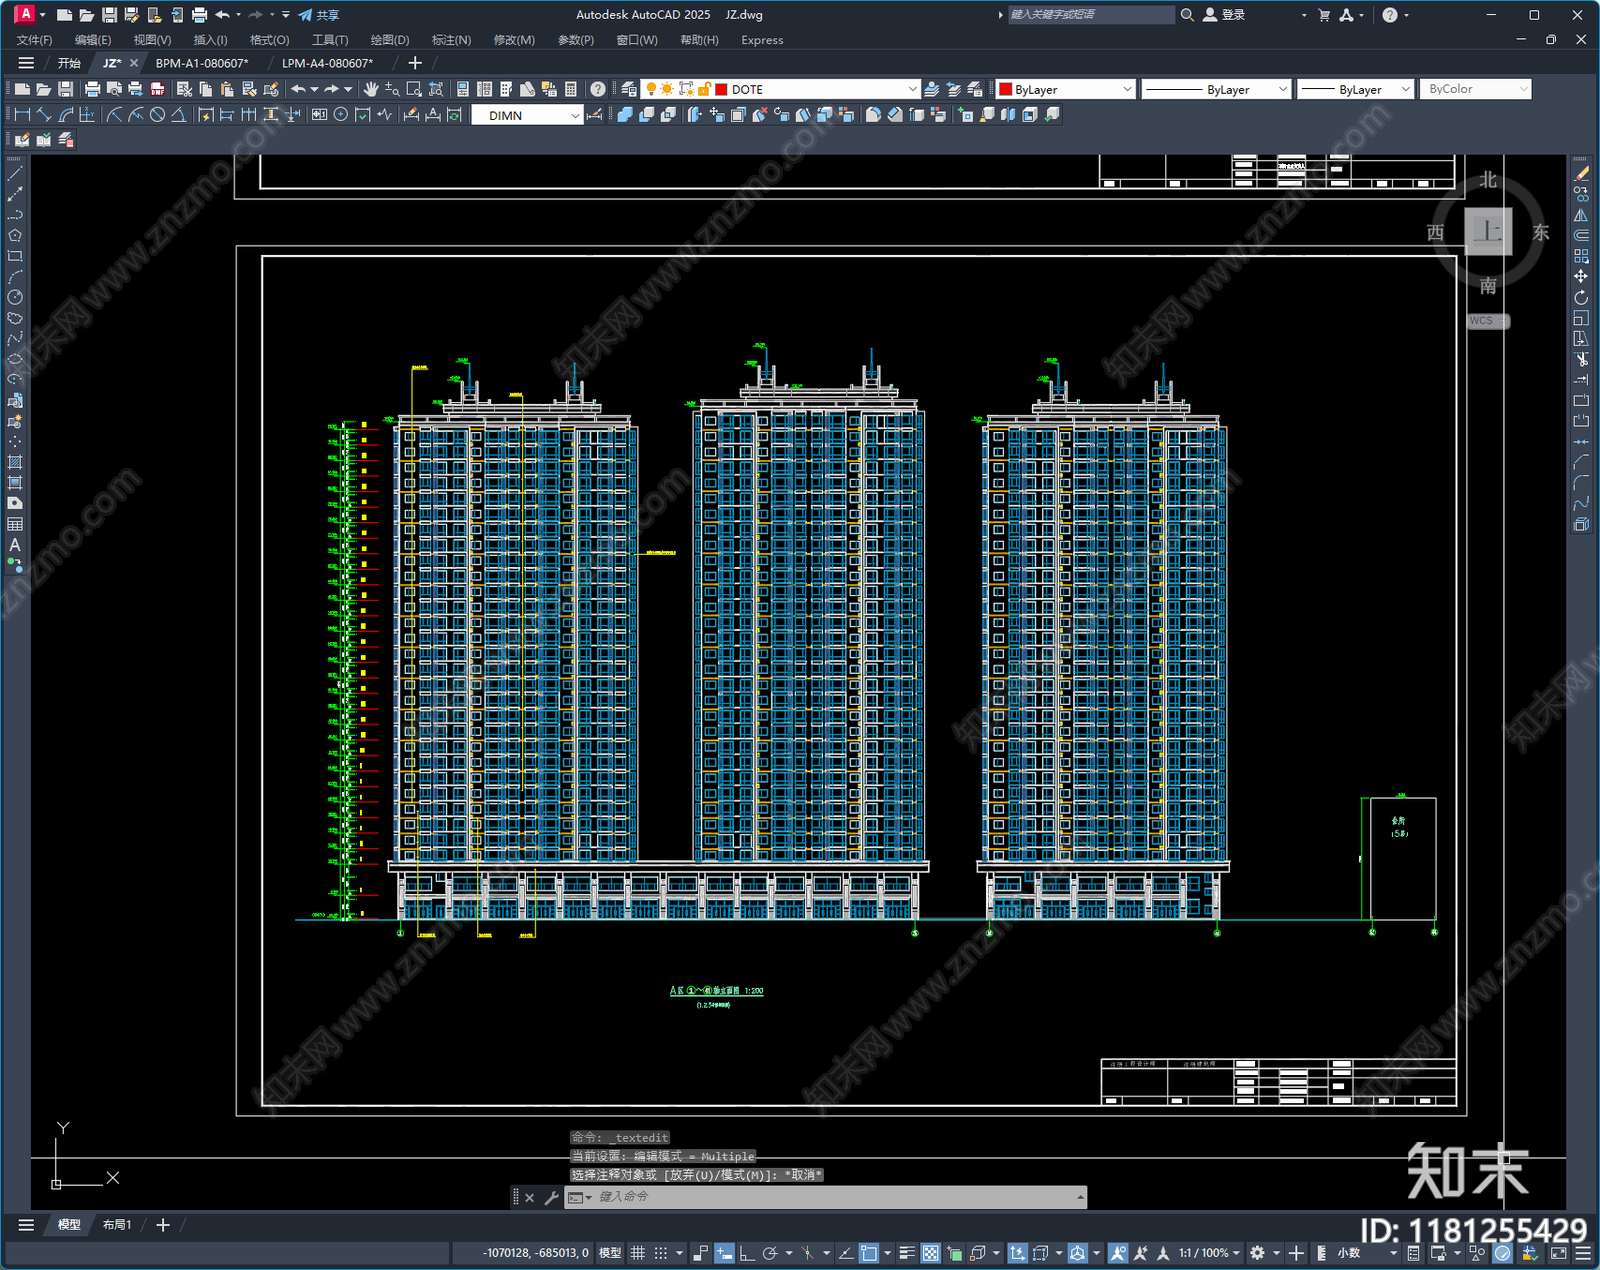Viewport: 1600px width, 1270px height.
Task: Open the DOTE layer dropdown
Action: 912,89
